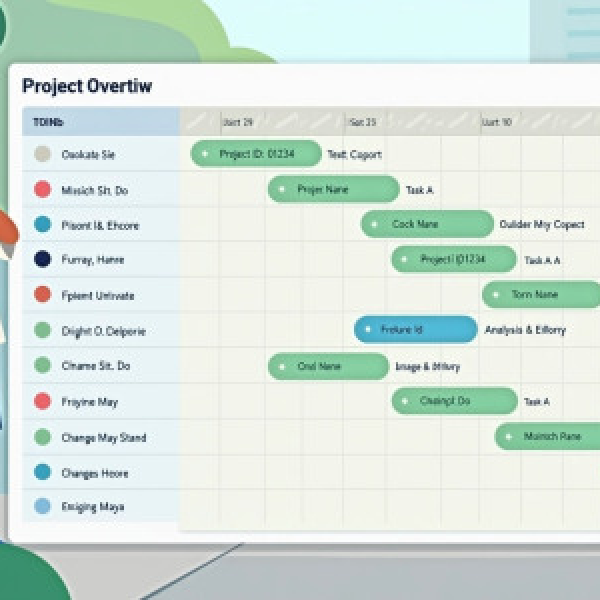Select the Project ID: 01234 task bar
Image resolution: width=600 pixels, height=600 pixels.
256,154
